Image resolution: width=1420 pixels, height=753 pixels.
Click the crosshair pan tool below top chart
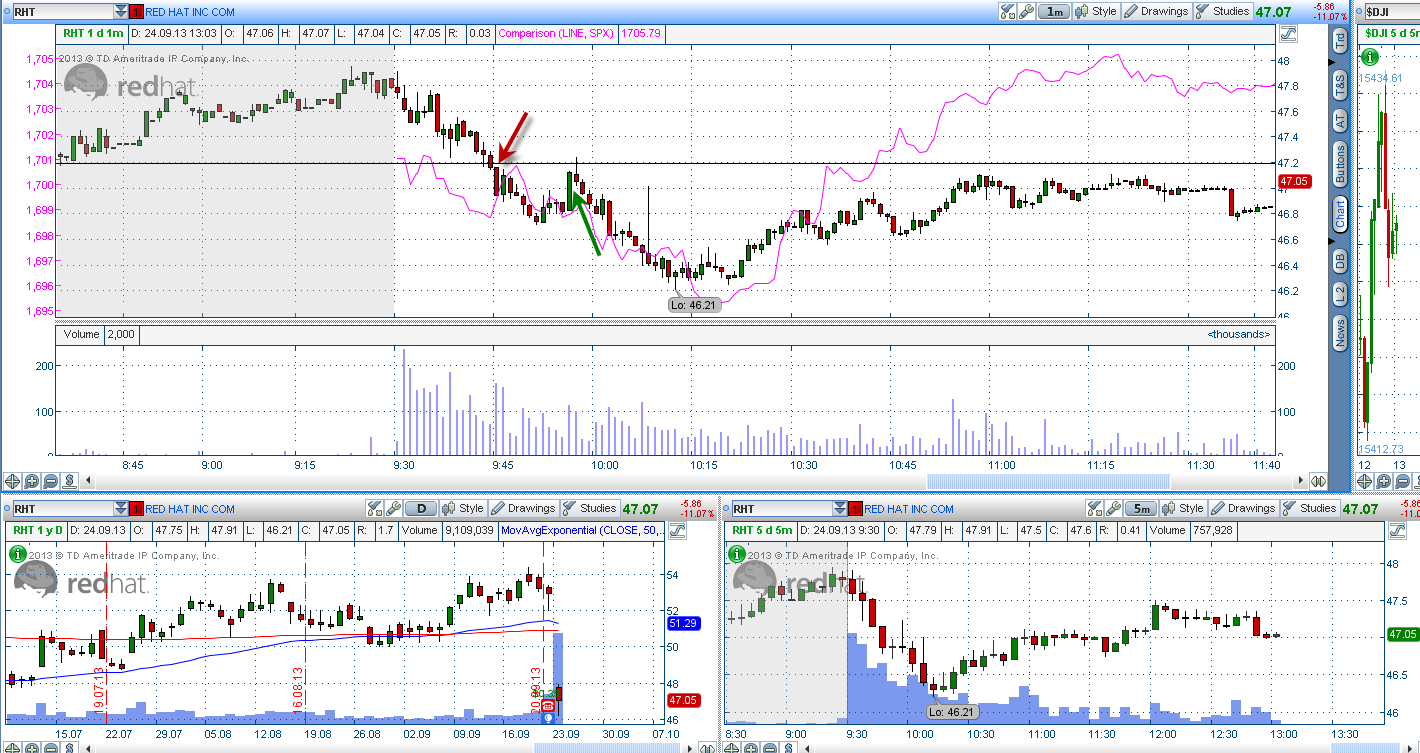[x=12, y=481]
